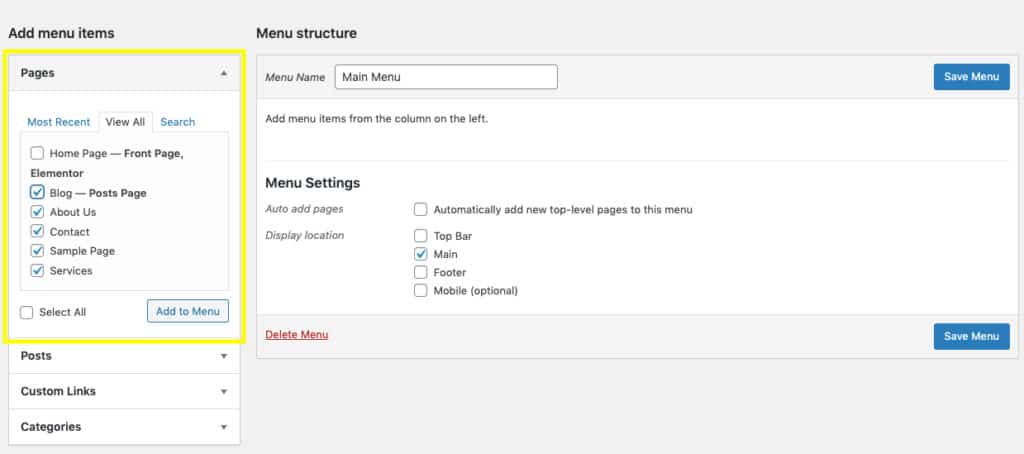Image resolution: width=1024 pixels, height=454 pixels.
Task: Select the View All tab
Action: (x=125, y=122)
